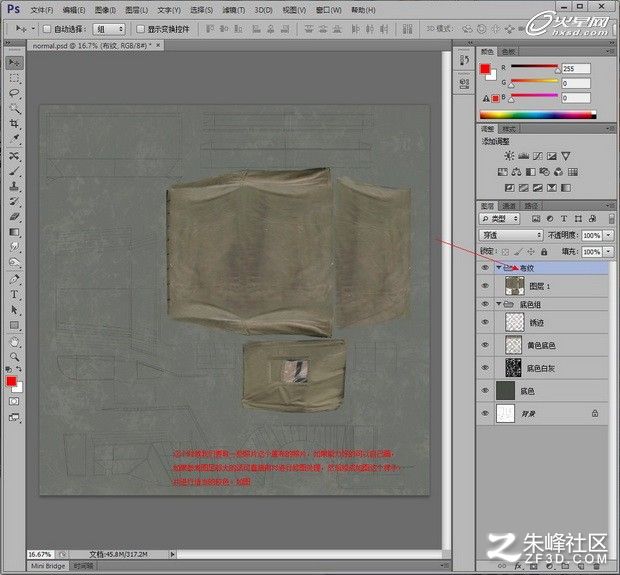The image size is (620, 575).
Task: Switch to the 通道 tab
Action: click(x=509, y=206)
